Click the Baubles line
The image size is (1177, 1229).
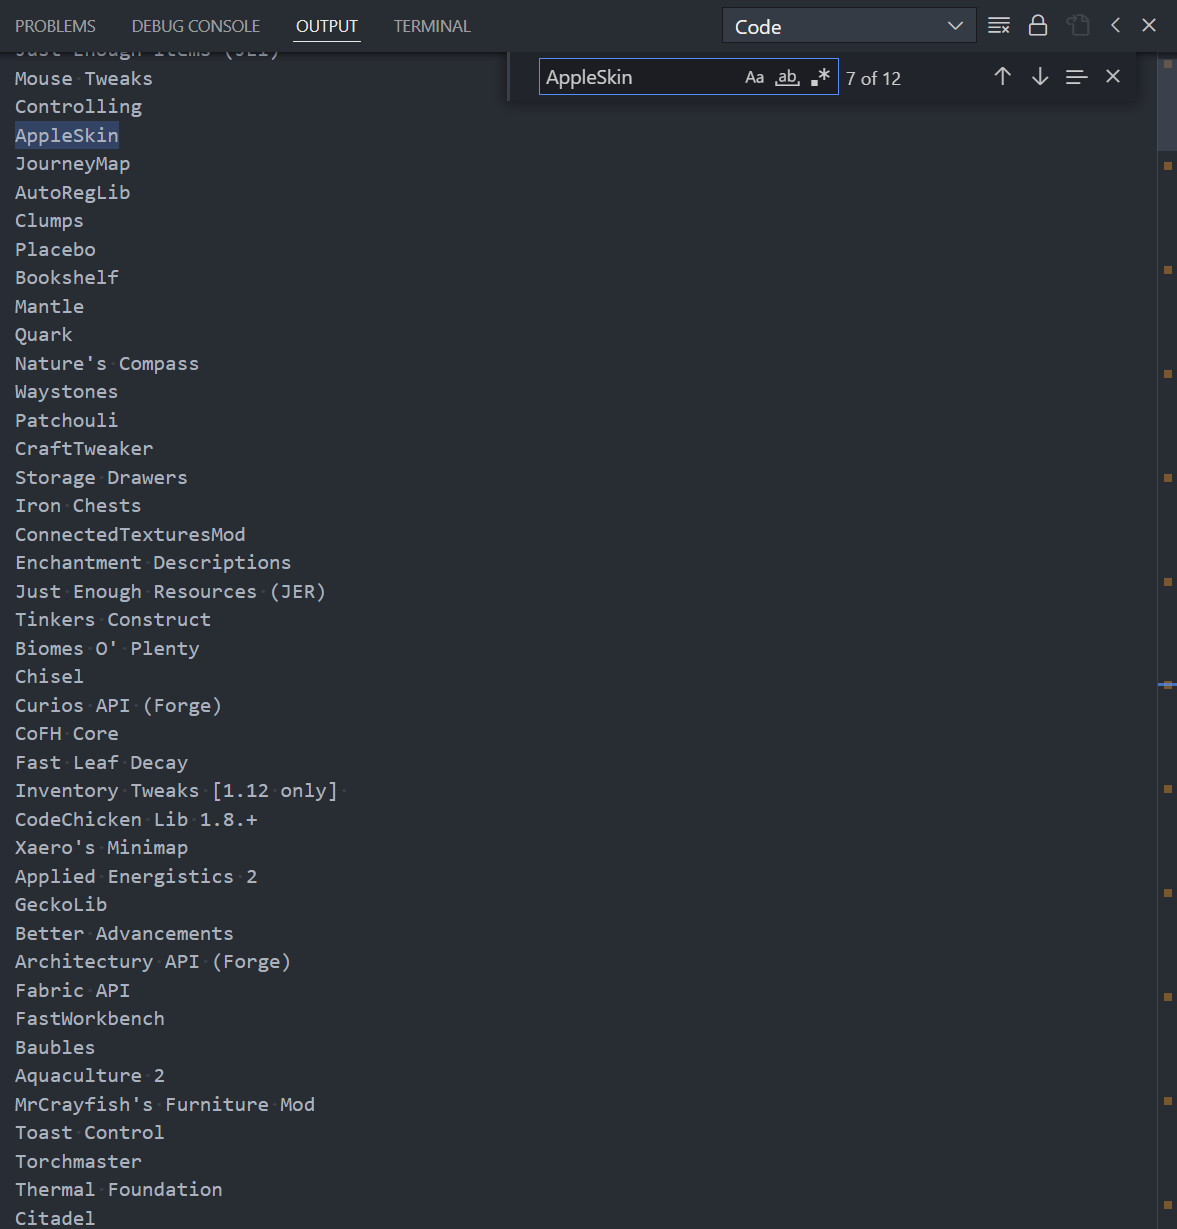tap(55, 1047)
